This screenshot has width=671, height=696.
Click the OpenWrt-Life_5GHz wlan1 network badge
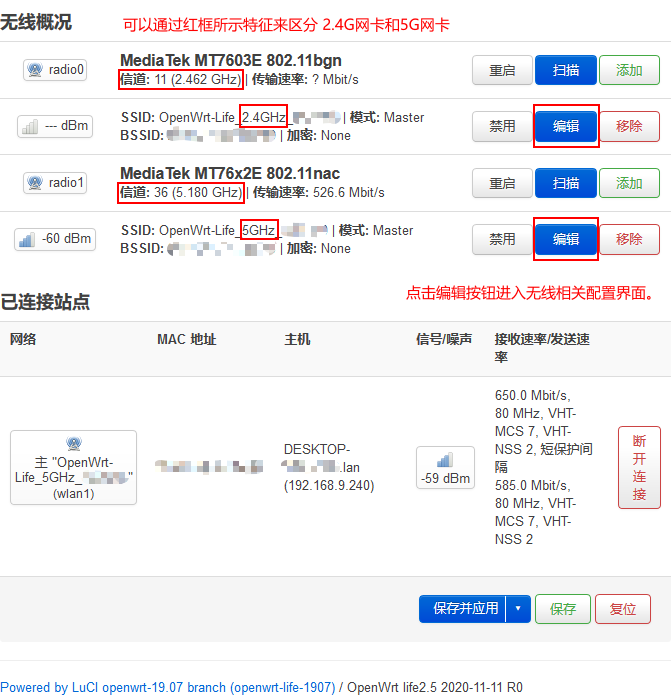[73, 467]
